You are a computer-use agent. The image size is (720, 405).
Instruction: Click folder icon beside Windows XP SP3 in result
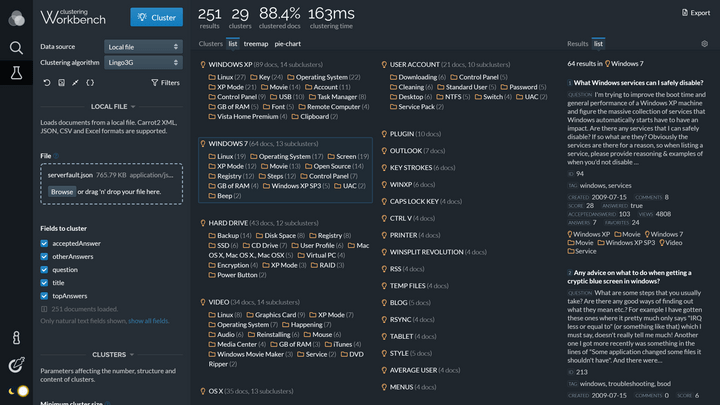(600, 243)
